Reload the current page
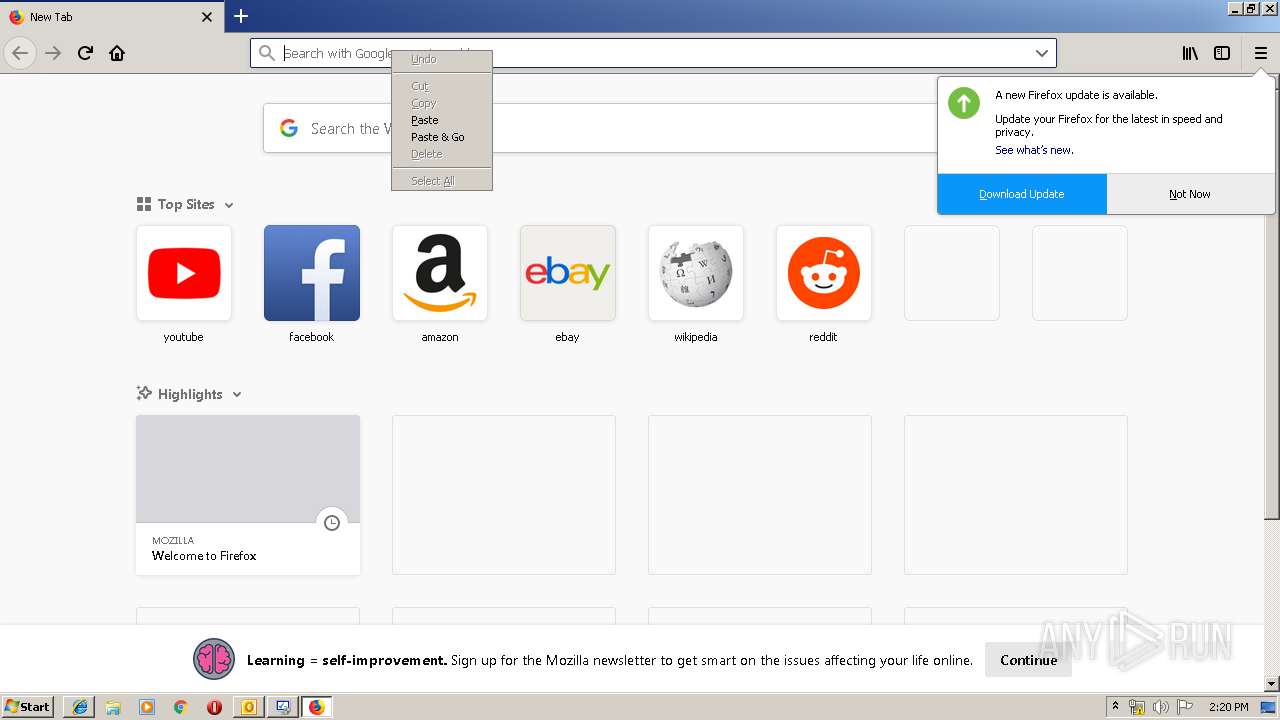This screenshot has width=1280, height=720. pyautogui.click(x=85, y=53)
